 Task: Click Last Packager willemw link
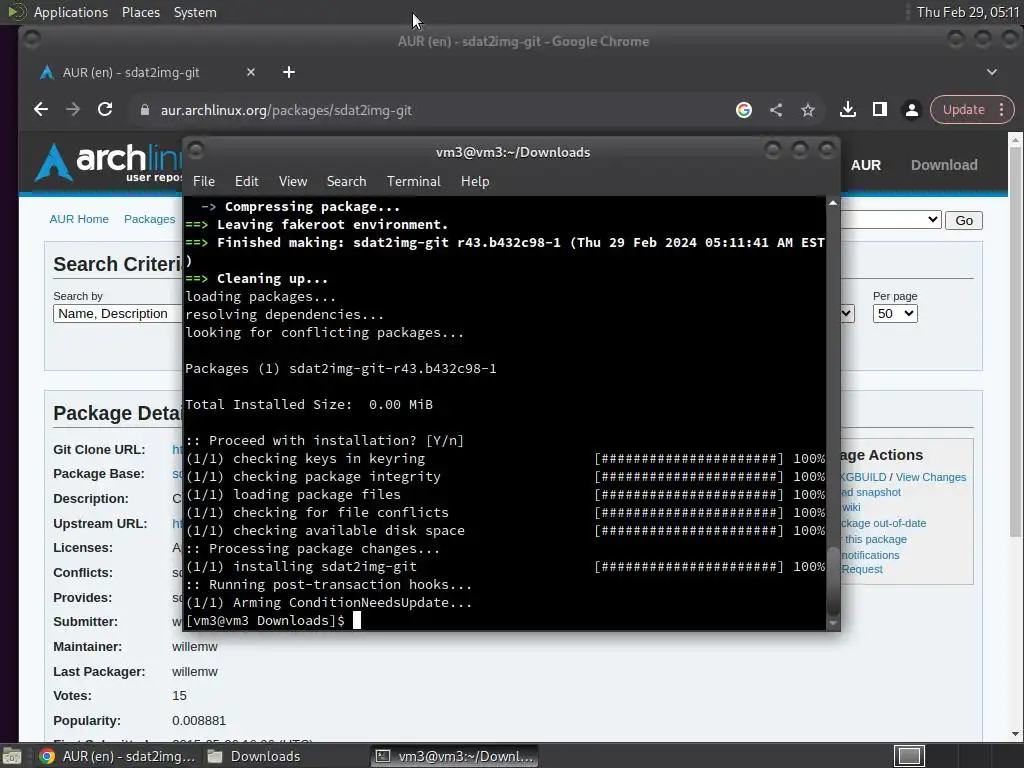point(195,671)
